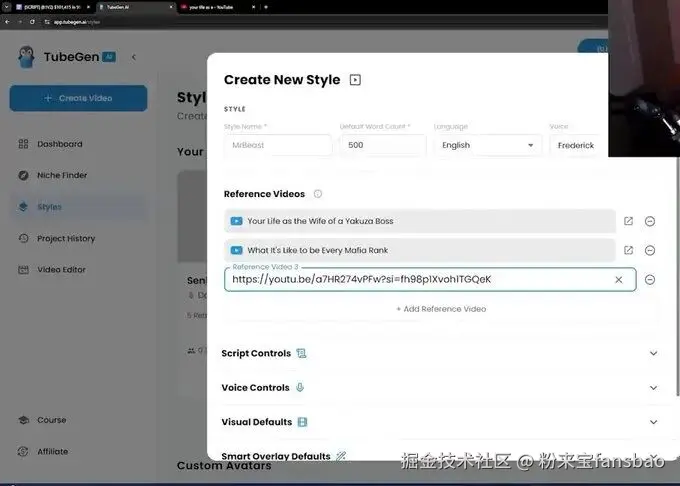The height and width of the screenshot is (486, 680).
Task: Switch to the YouTube browser tab
Action: [x=217, y=7]
